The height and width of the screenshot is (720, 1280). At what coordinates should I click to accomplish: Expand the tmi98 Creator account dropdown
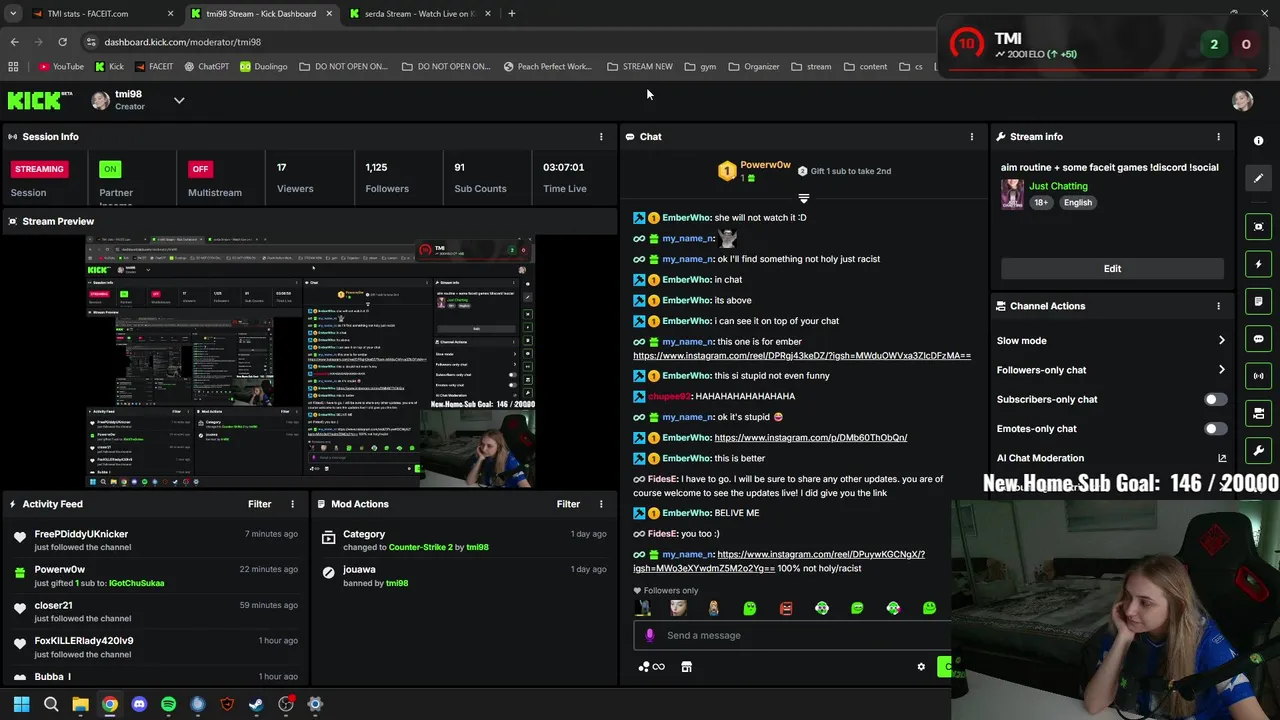pos(179,100)
